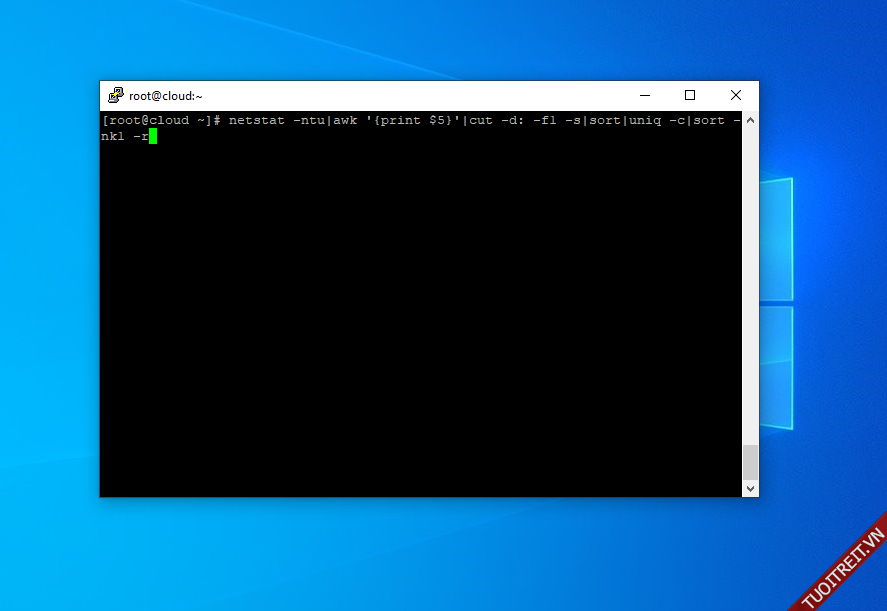Click the word netstat in the command

256,121
